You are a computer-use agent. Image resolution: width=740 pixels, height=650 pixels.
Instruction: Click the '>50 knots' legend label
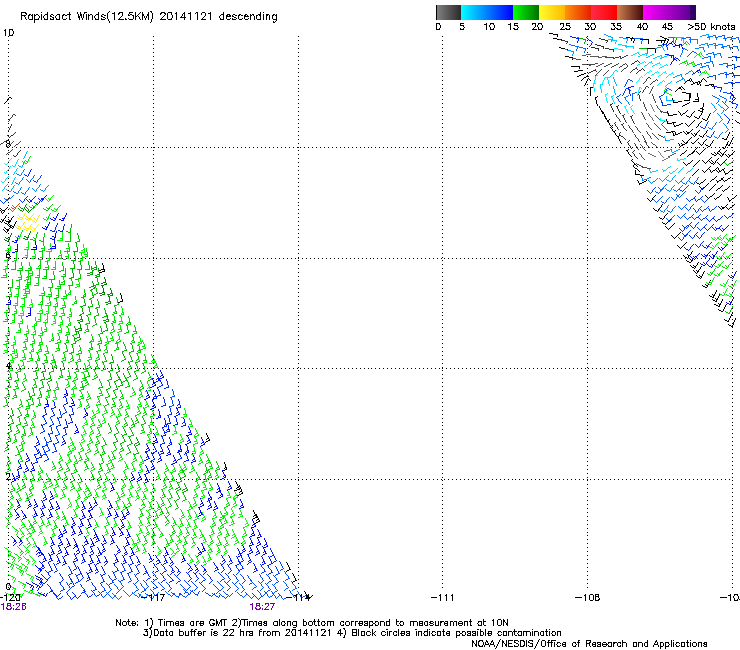711,27
